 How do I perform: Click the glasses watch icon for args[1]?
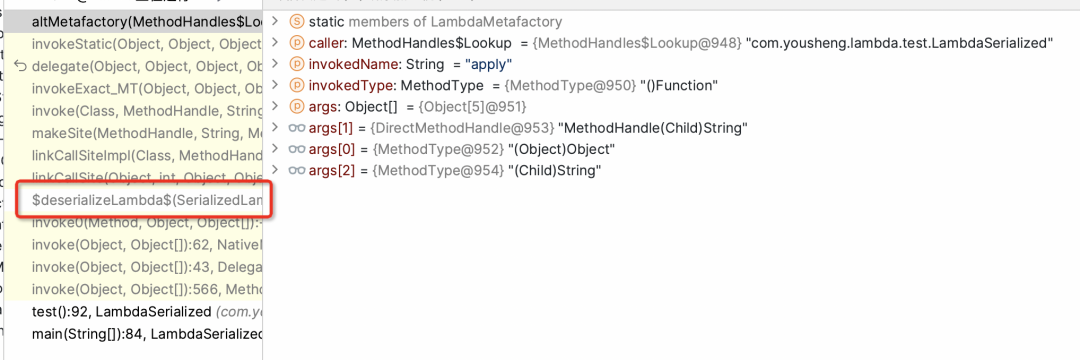point(297,129)
